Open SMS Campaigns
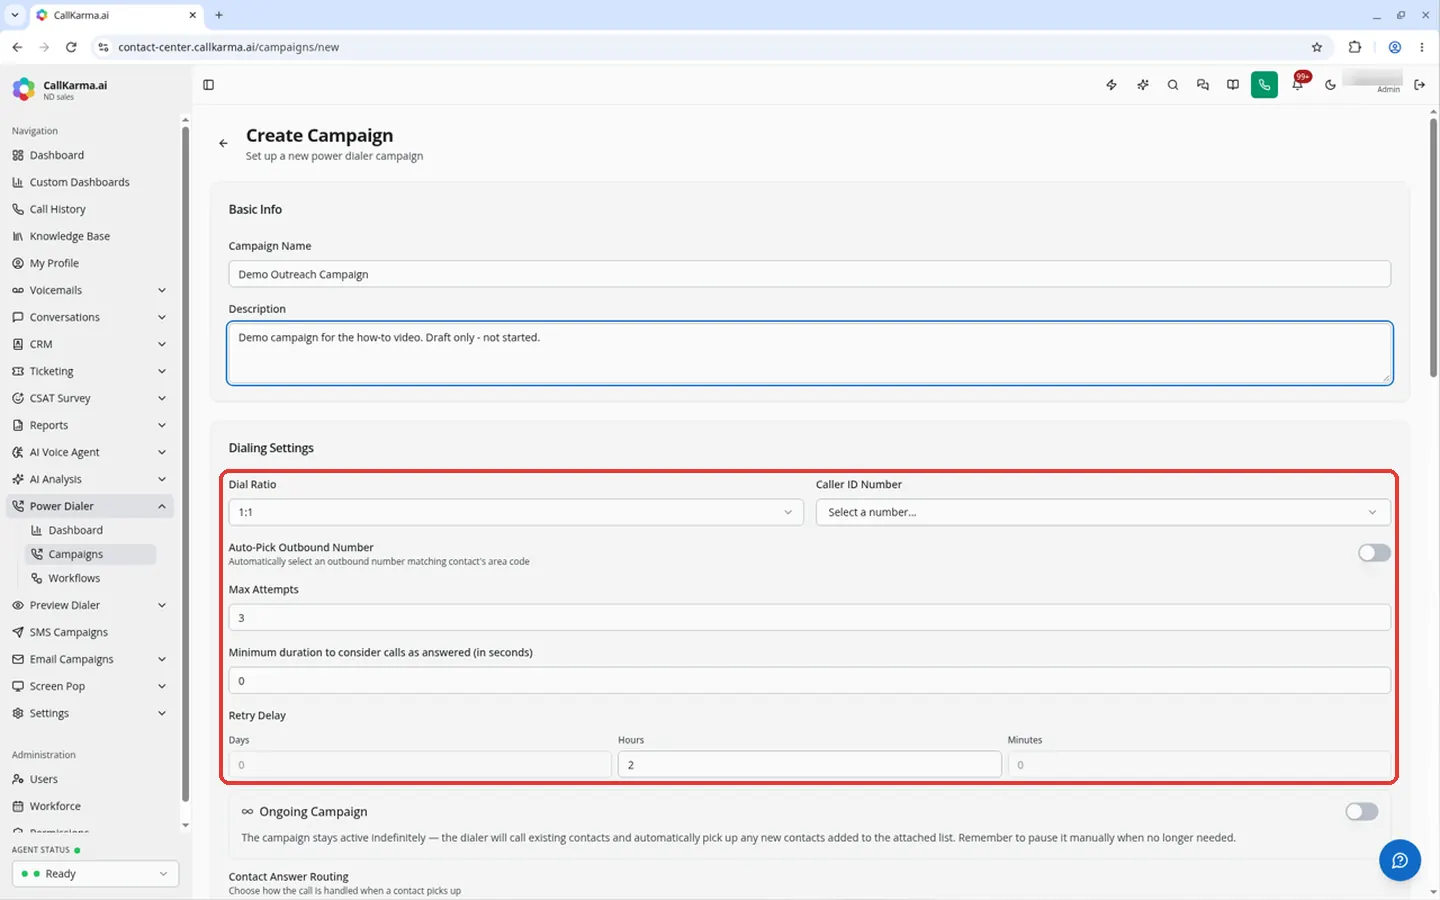Image resolution: width=1440 pixels, height=900 pixels. tap(88, 632)
